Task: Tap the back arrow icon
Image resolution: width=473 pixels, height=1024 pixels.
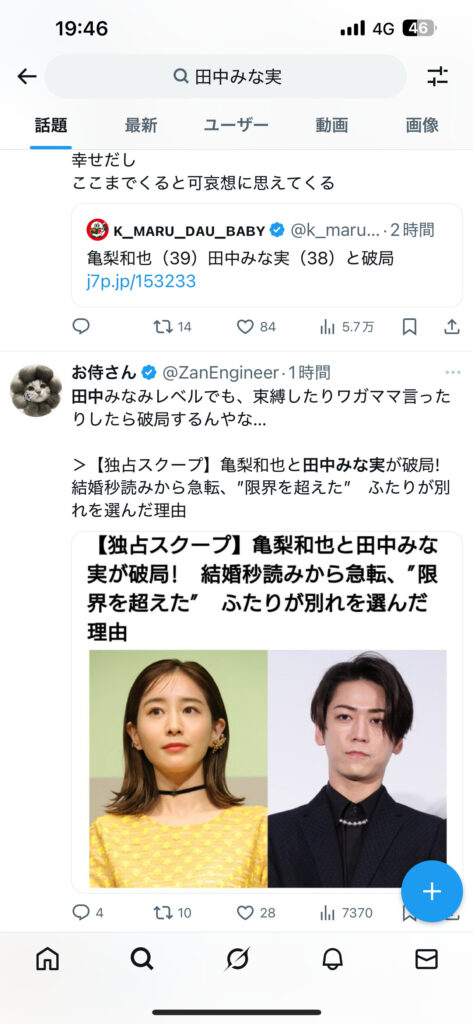Action: tap(27, 76)
